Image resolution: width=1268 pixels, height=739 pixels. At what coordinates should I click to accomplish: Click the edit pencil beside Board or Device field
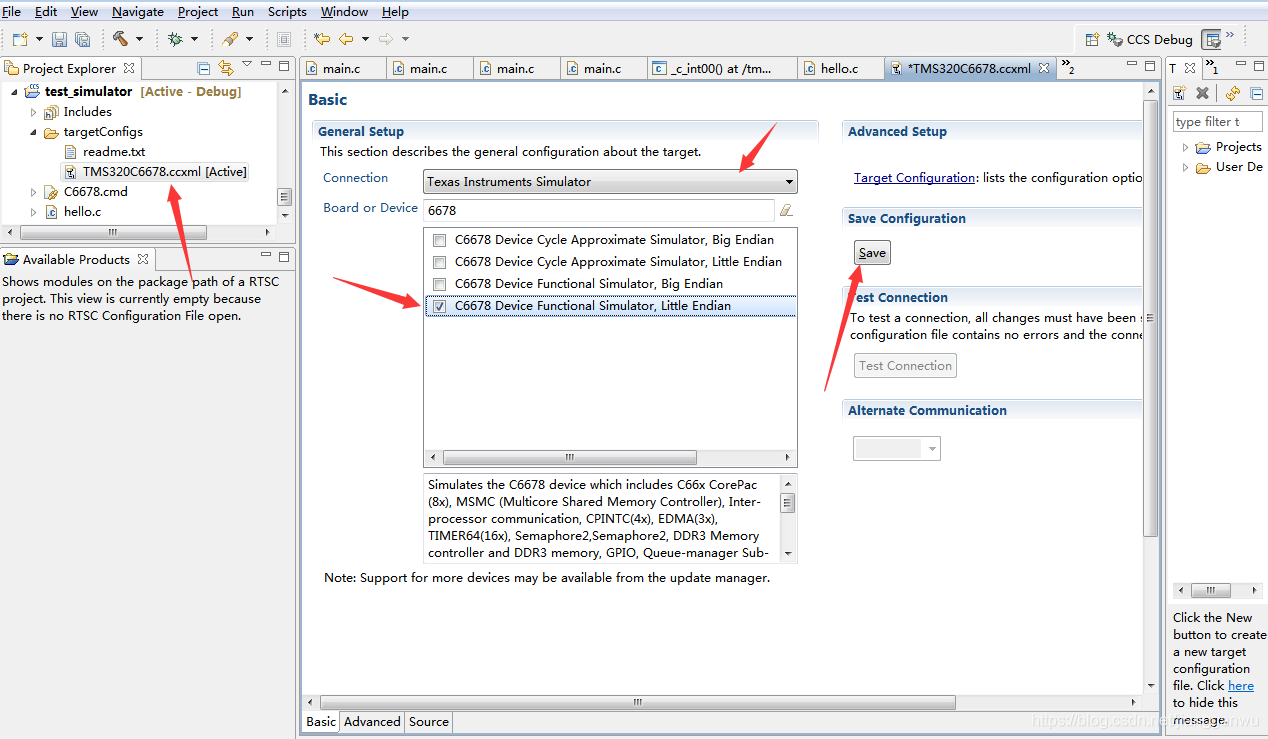click(x=786, y=210)
